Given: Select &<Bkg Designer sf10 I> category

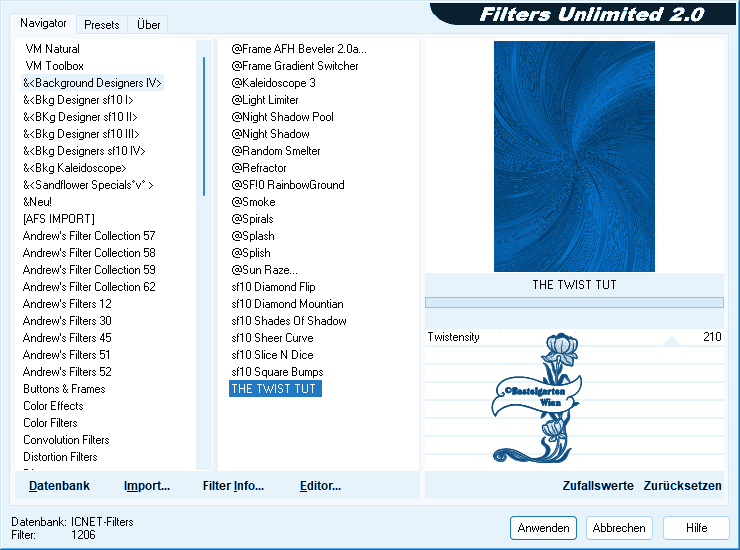Looking at the screenshot, I should click(78, 100).
